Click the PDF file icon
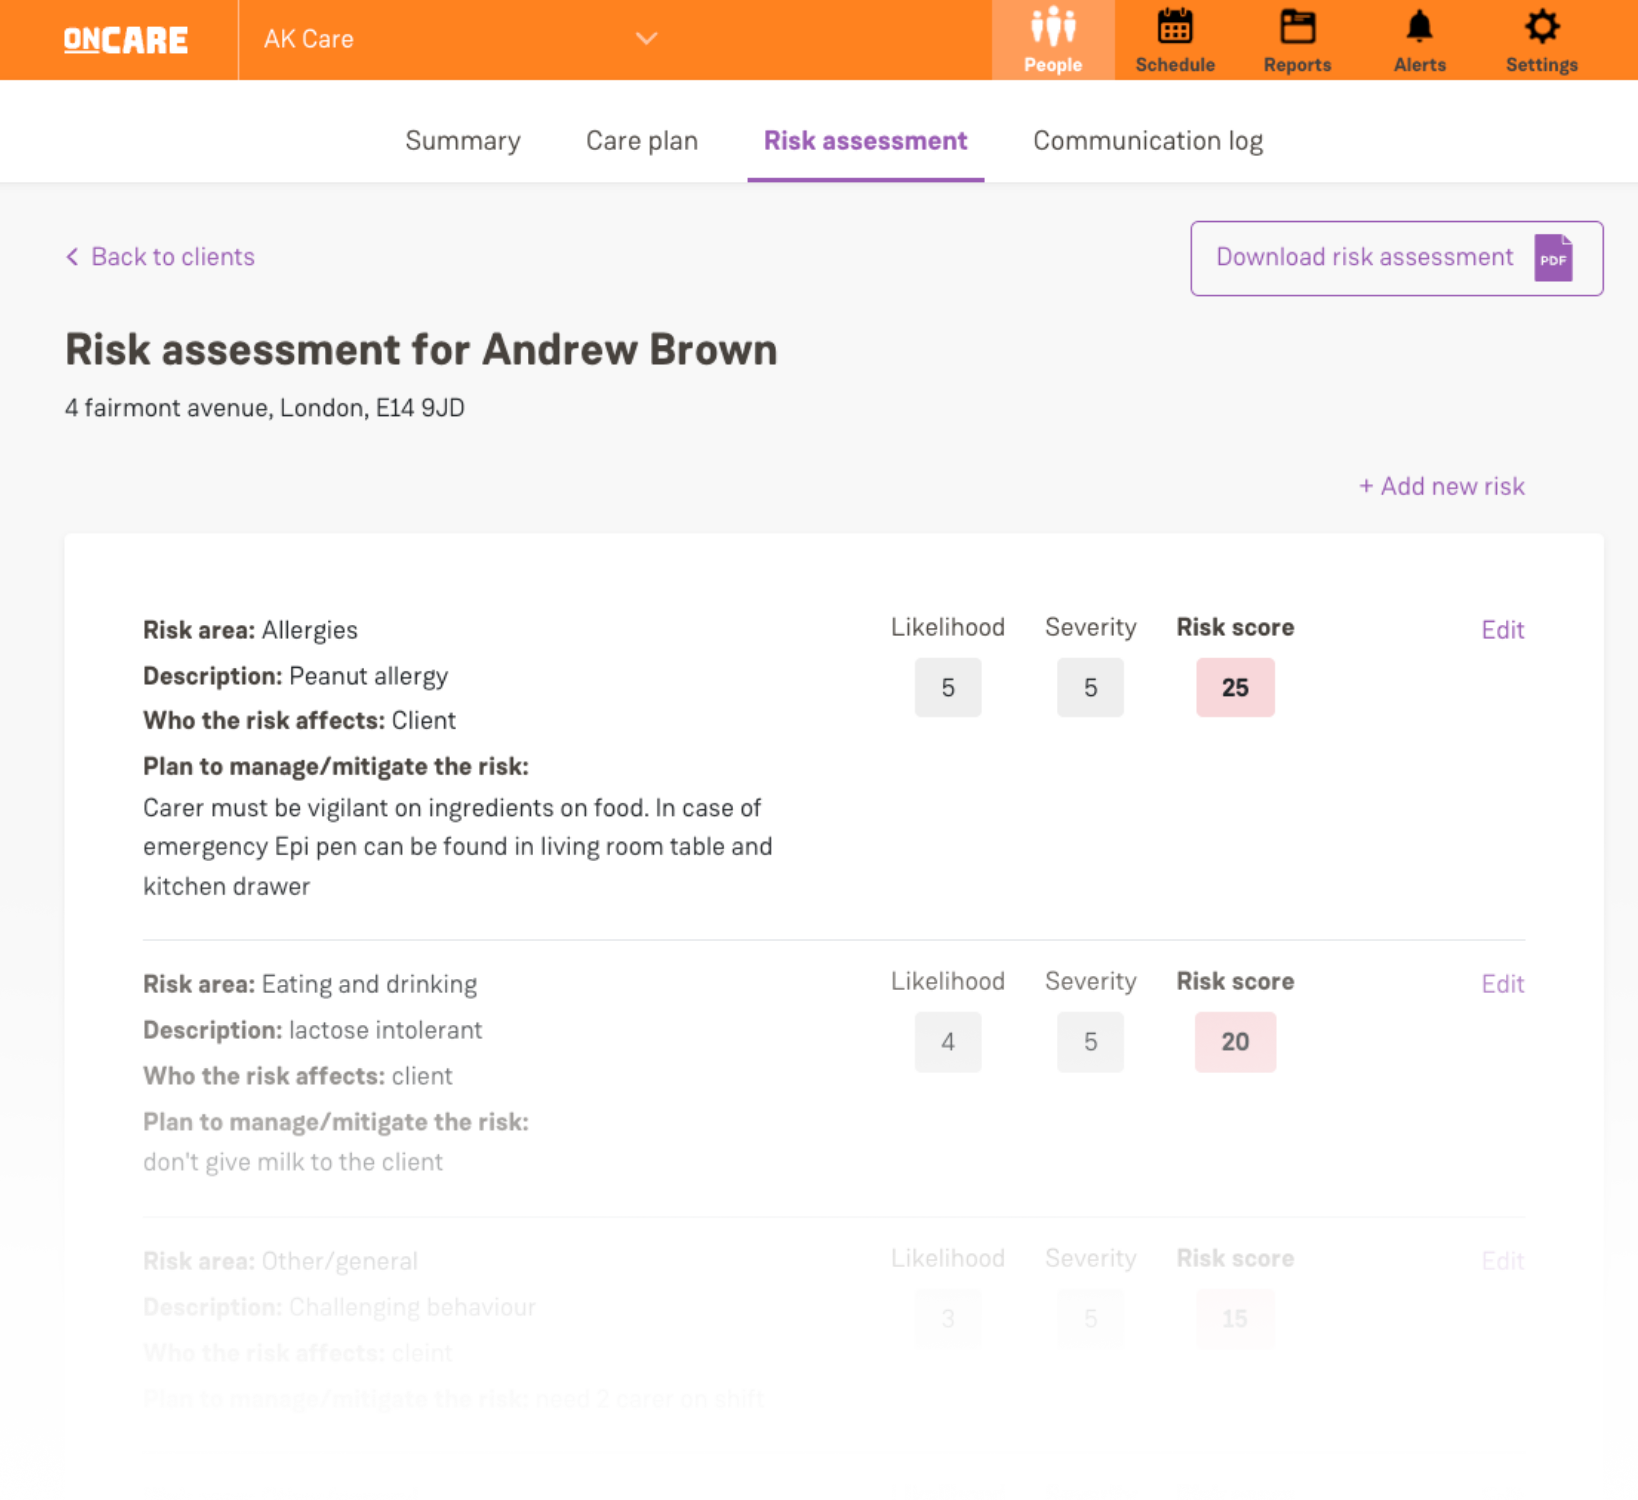Viewport: 1638px width, 1500px height. (x=1553, y=258)
